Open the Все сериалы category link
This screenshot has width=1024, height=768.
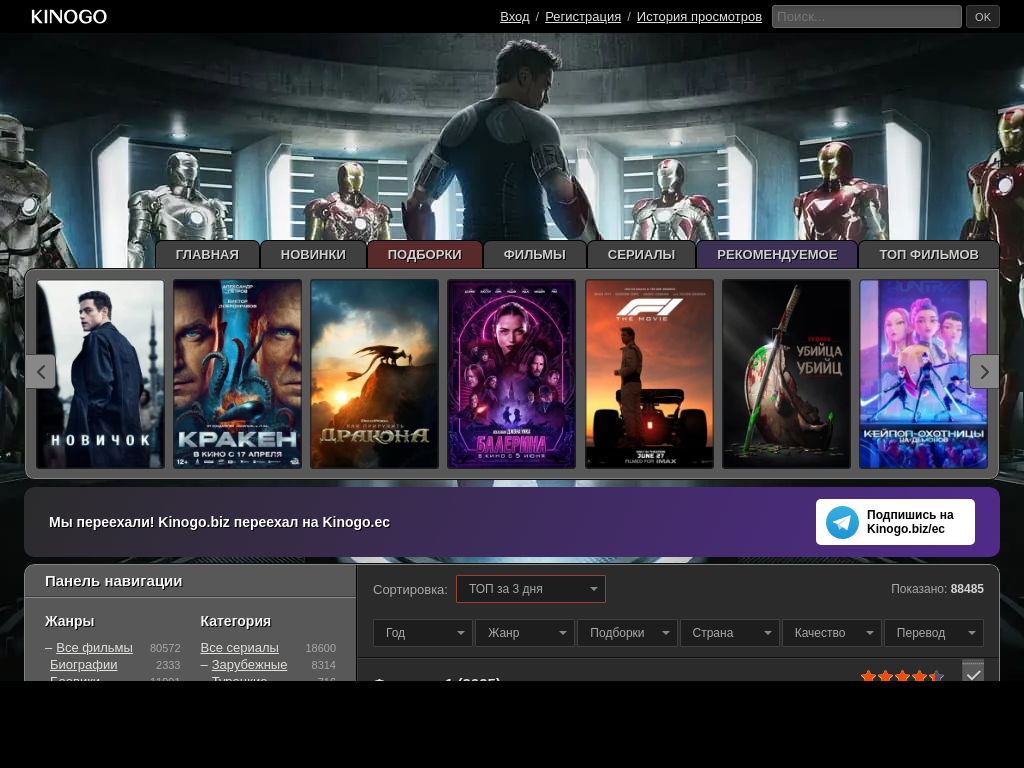click(x=240, y=648)
